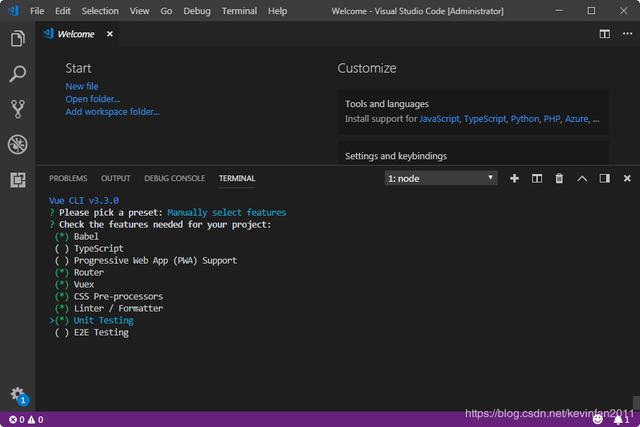Open the Selection menu

point(100,11)
